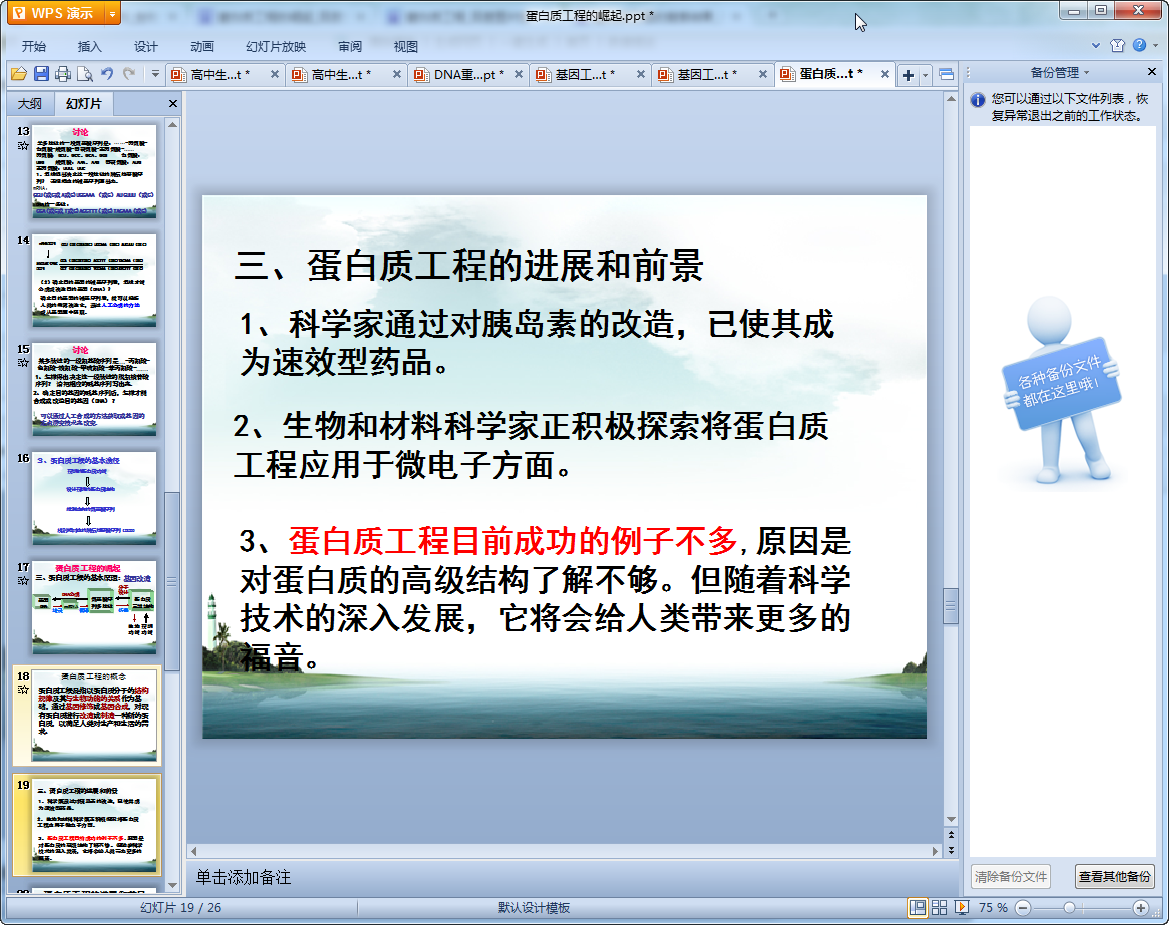Open the 审阅 ribbon tab
This screenshot has height=925, width=1169.
[x=350, y=46]
